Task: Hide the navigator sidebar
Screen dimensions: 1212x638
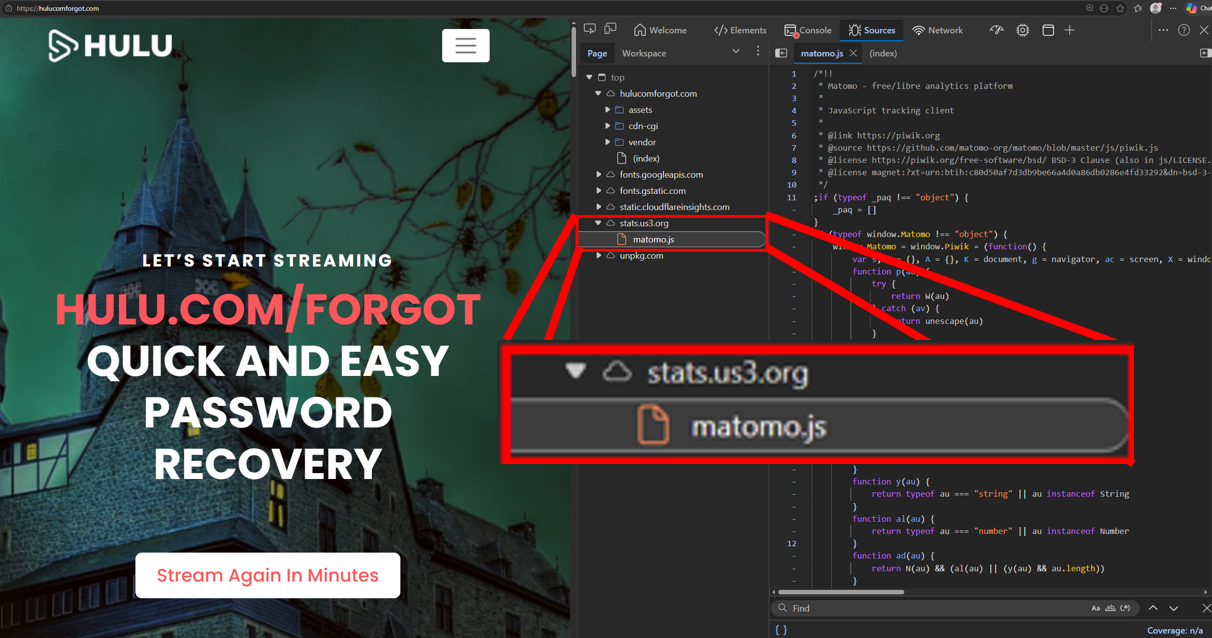Action: 782,53
